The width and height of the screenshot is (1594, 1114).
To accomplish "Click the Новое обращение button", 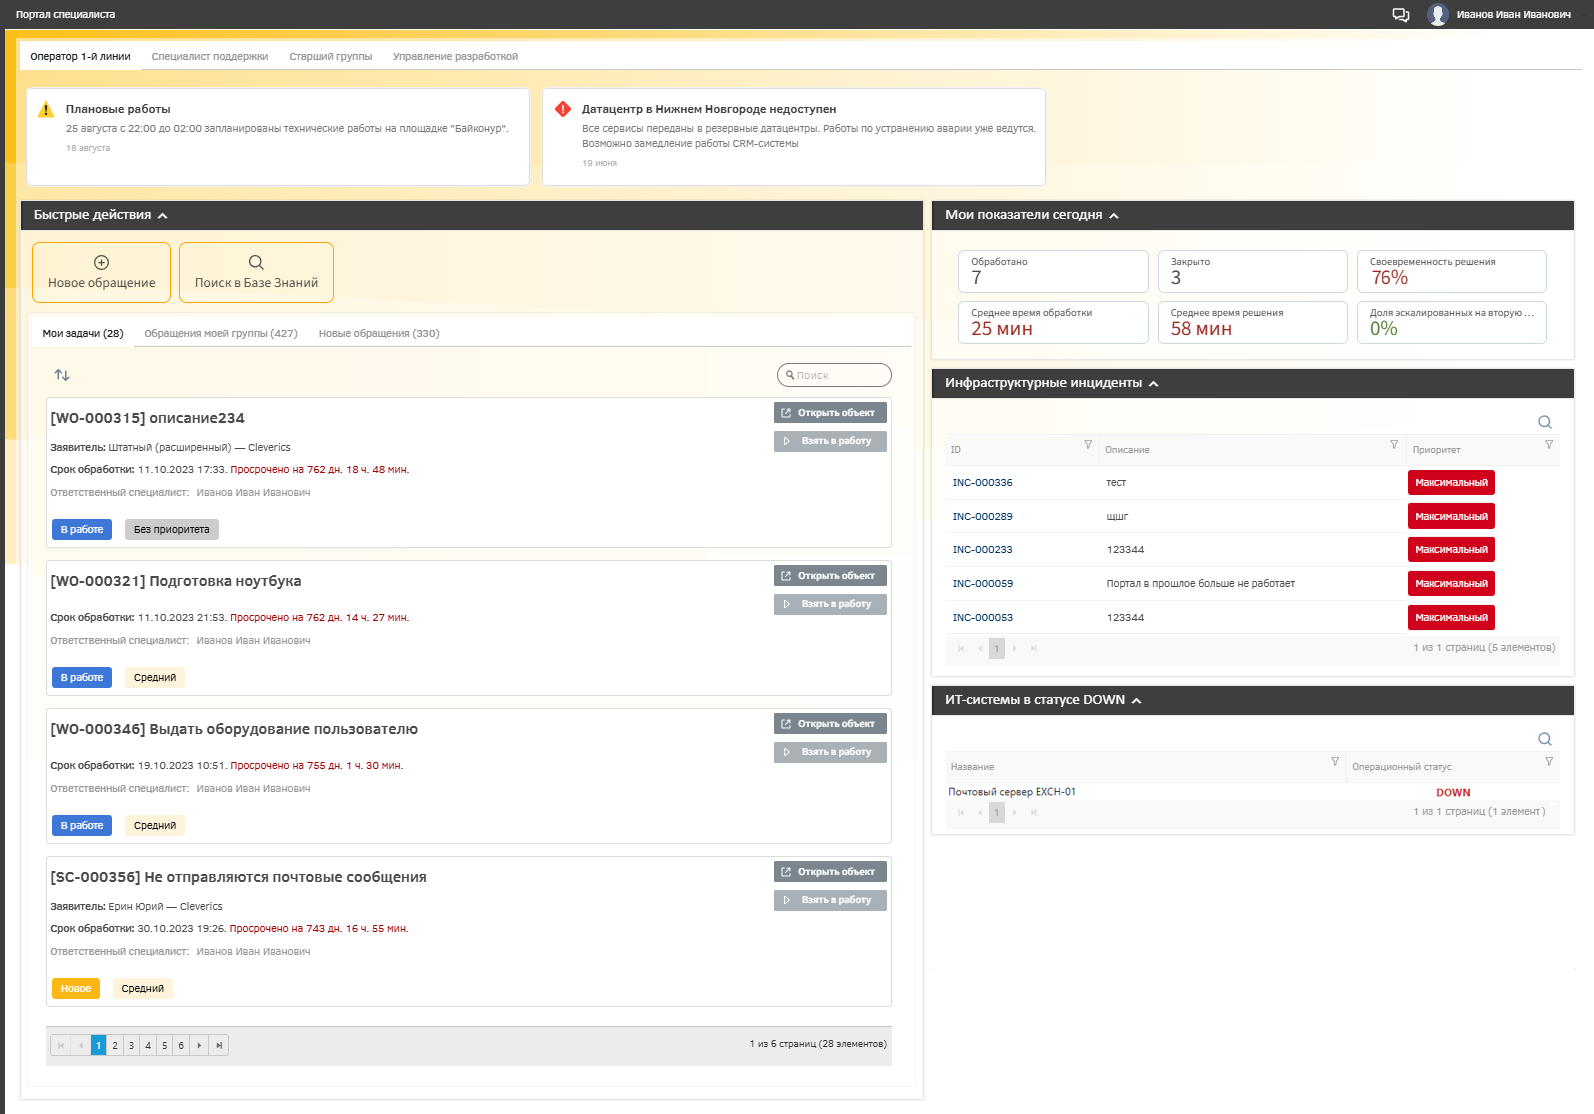I will (x=101, y=272).
